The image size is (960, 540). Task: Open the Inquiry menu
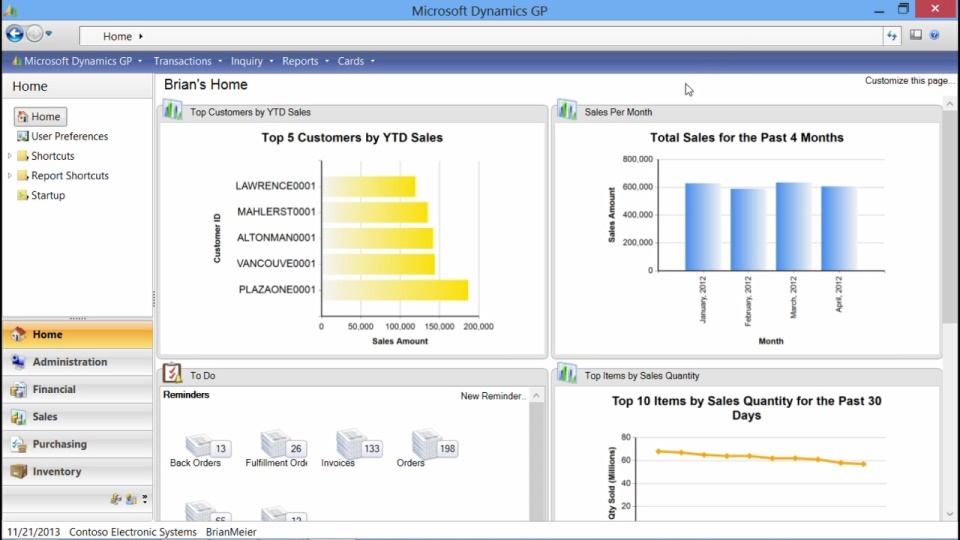coord(252,61)
